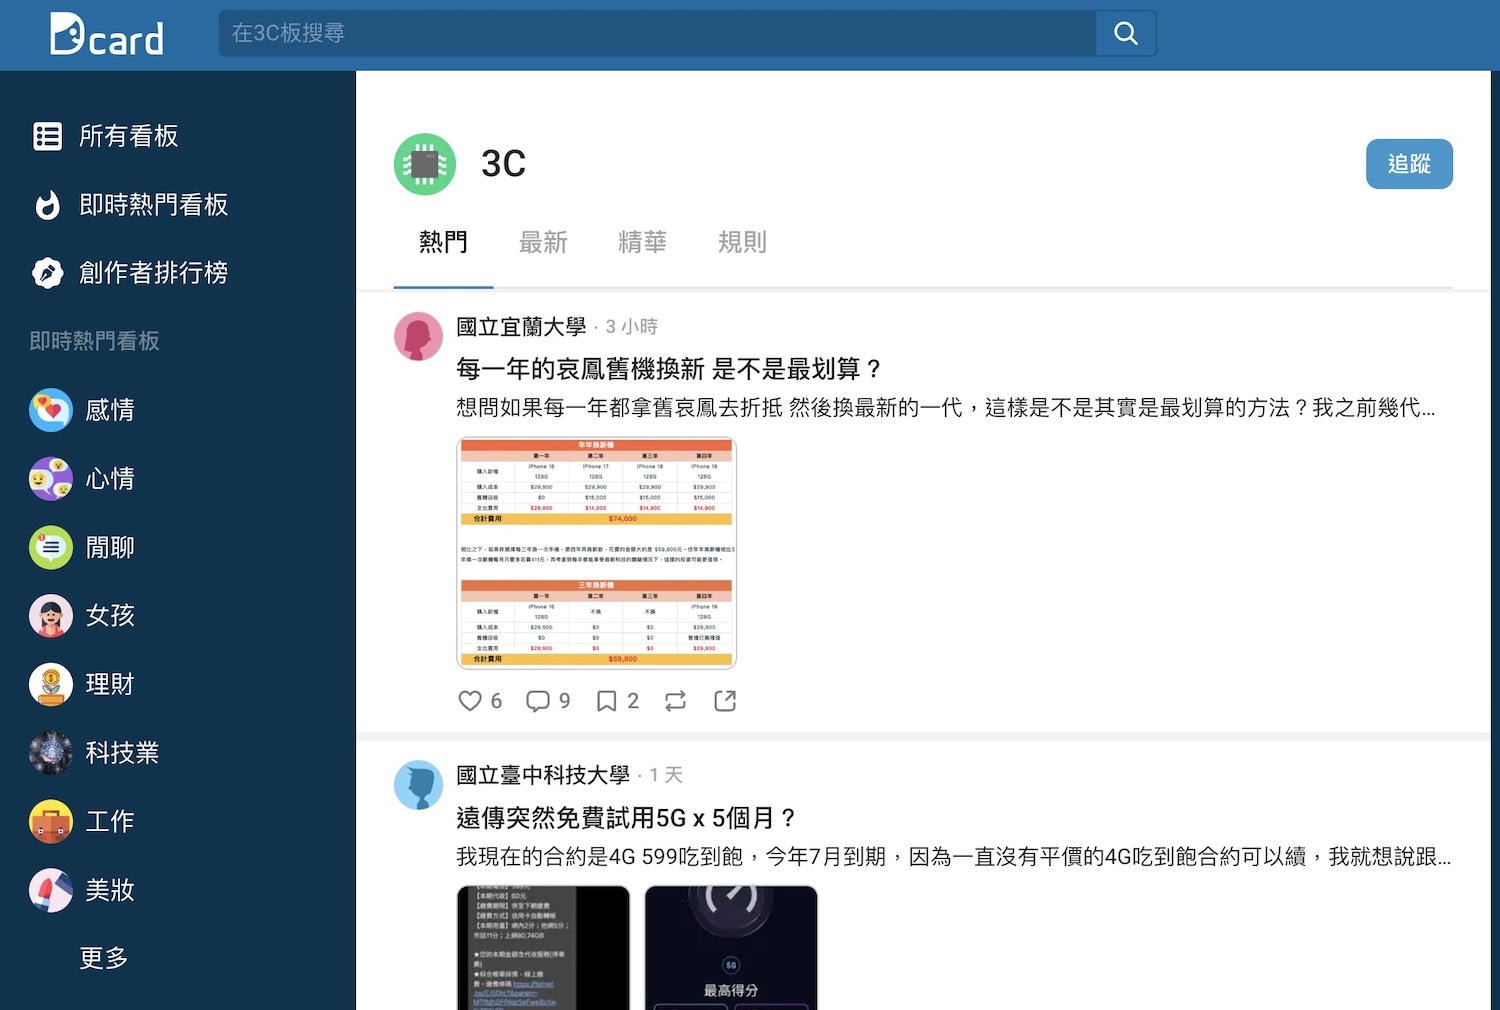Viewport: 1500px width, 1010px height.
Task: Click 創作者排行榜 sidebar label
Action: coord(154,272)
